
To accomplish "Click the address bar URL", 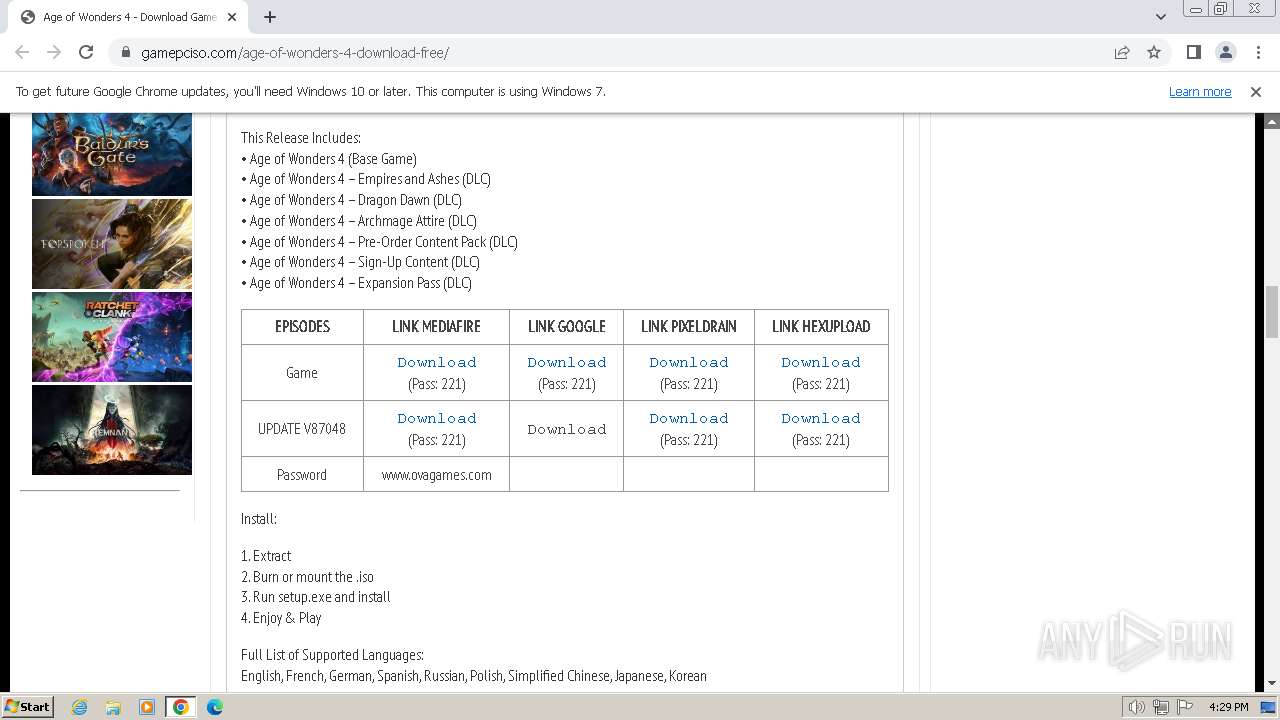I will coord(295,52).
